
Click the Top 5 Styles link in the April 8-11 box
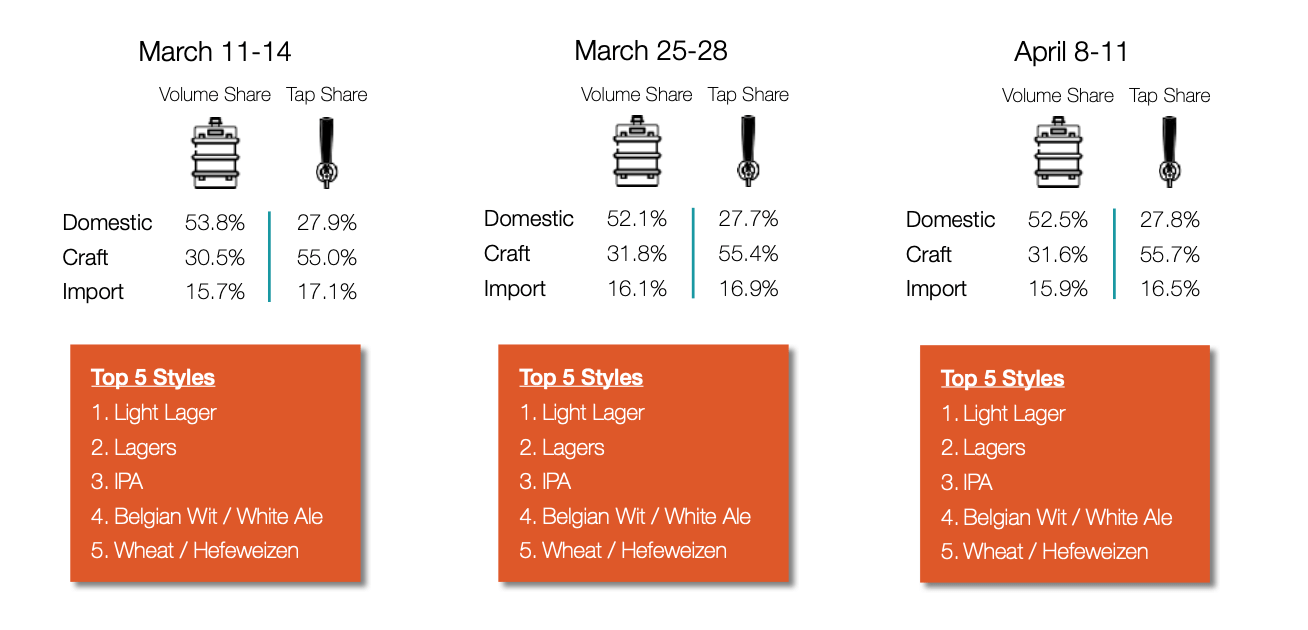click(1002, 378)
